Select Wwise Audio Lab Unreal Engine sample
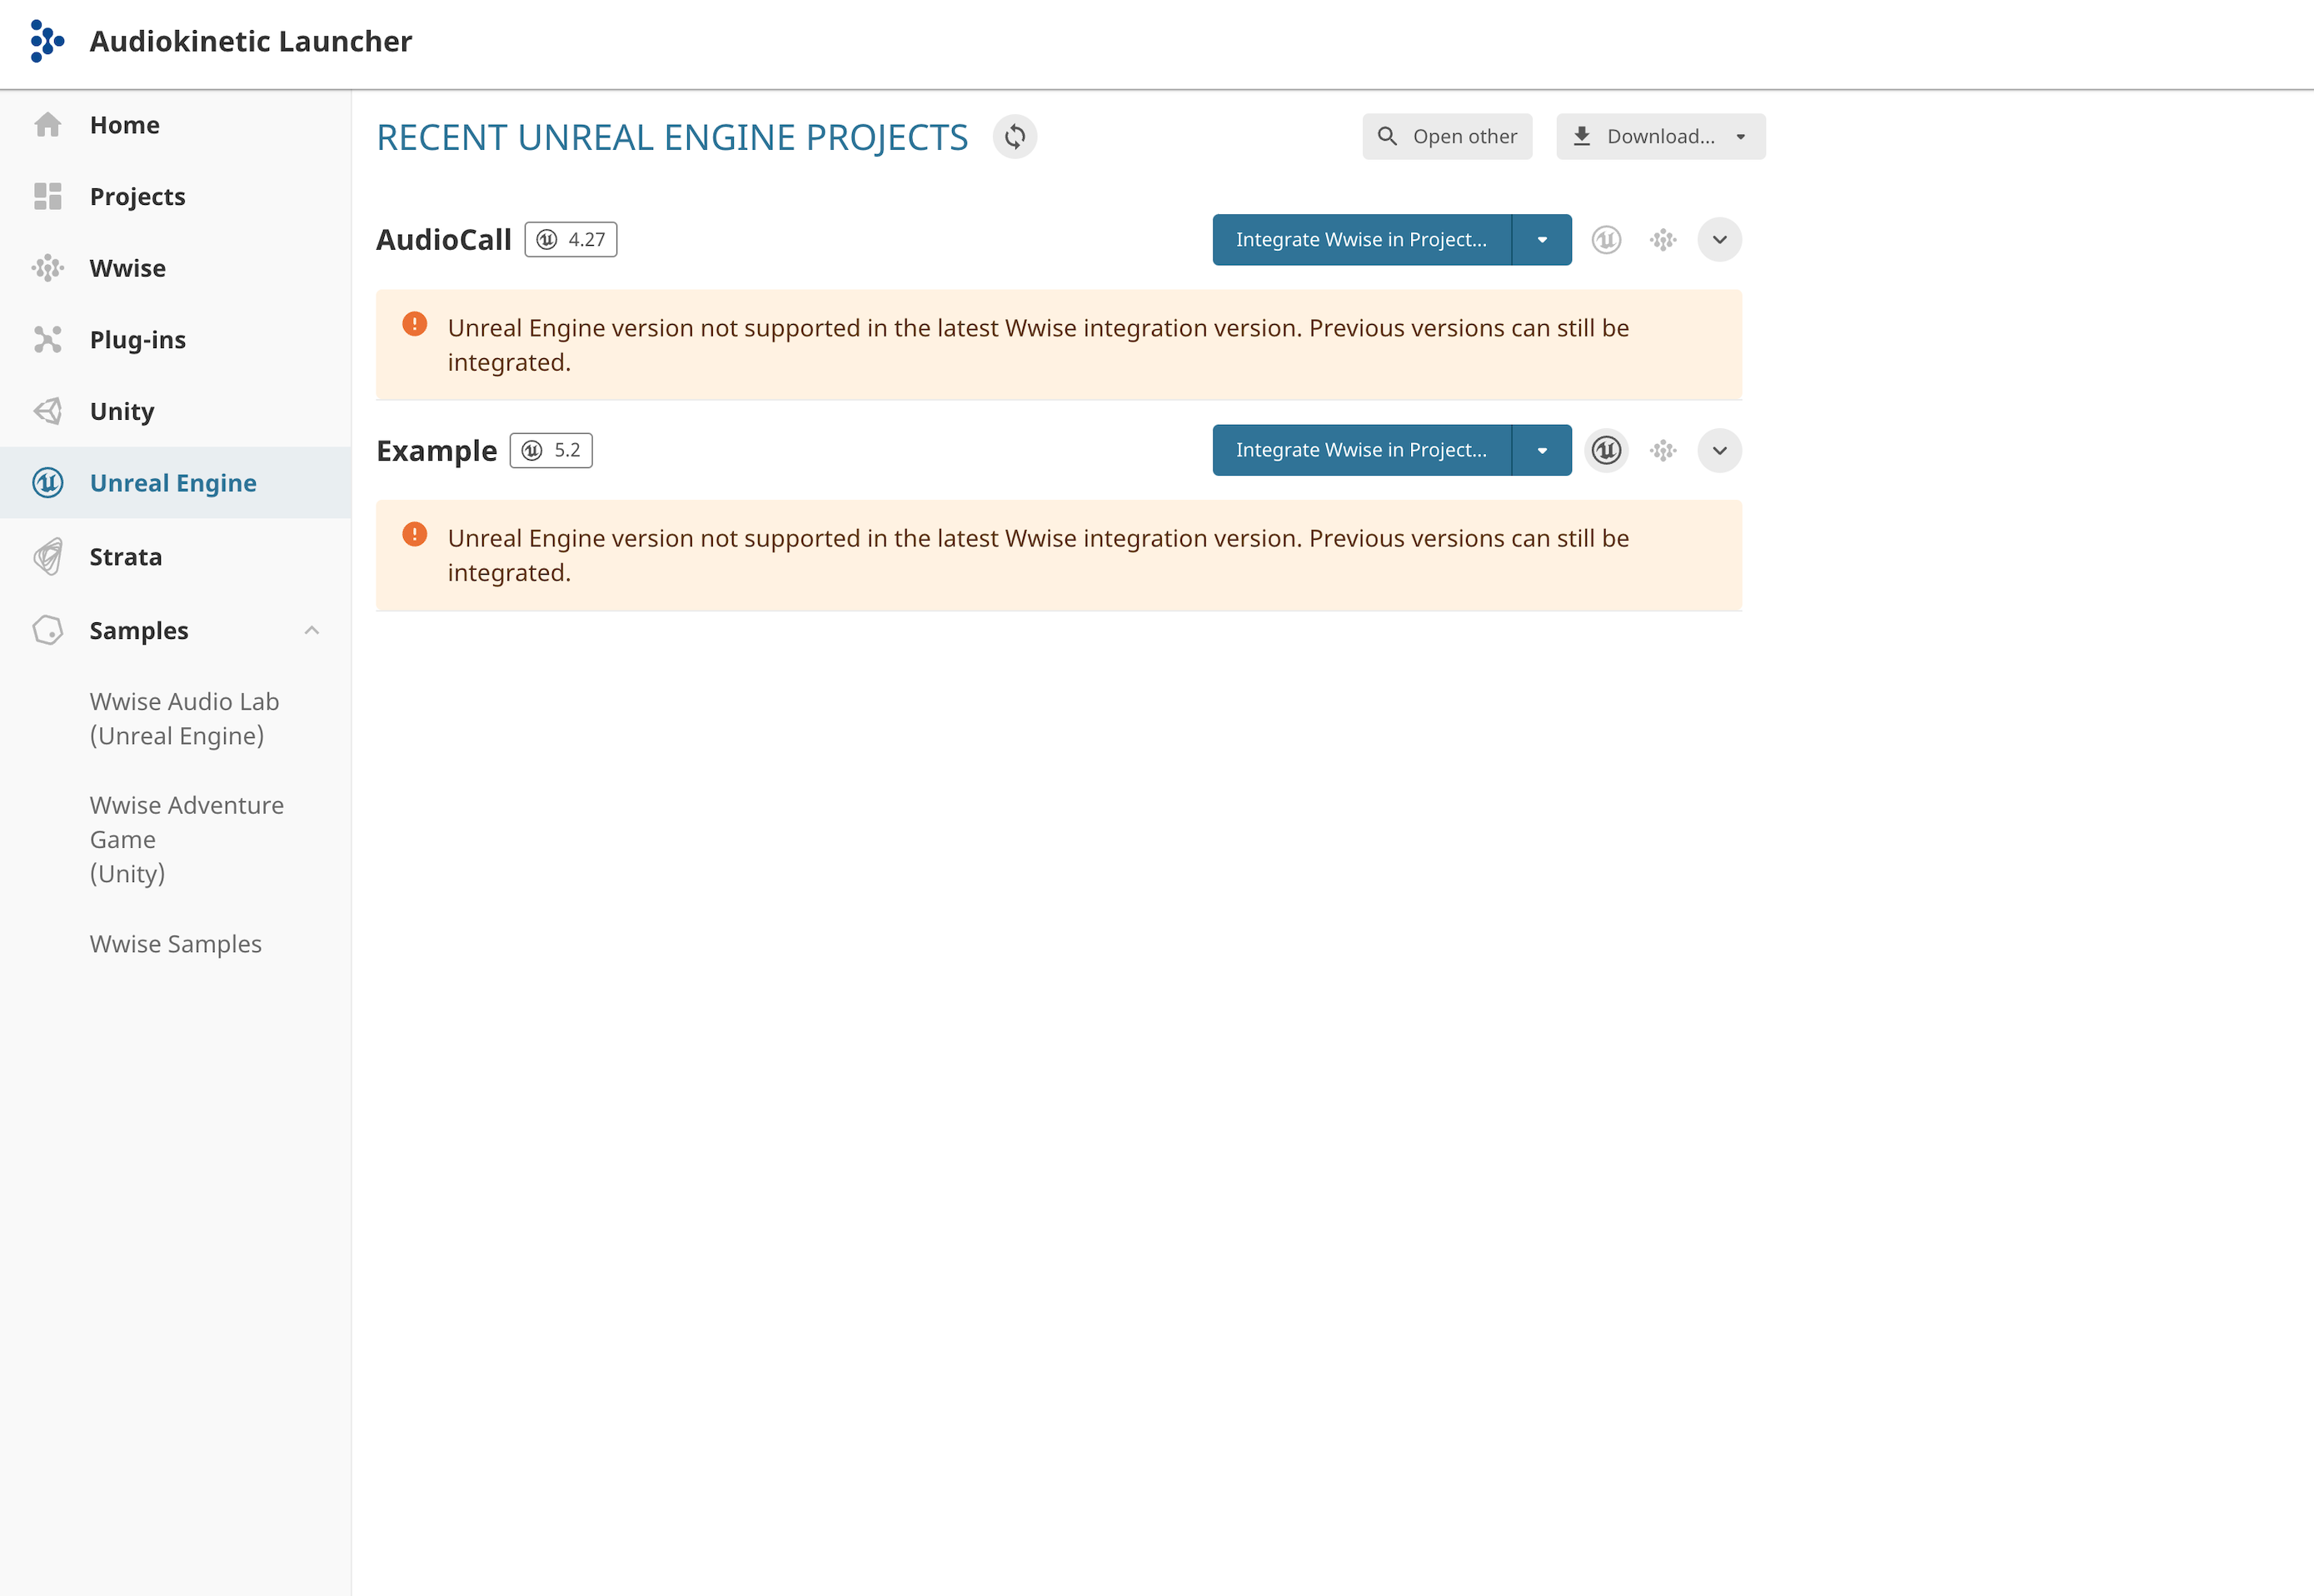 (187, 717)
